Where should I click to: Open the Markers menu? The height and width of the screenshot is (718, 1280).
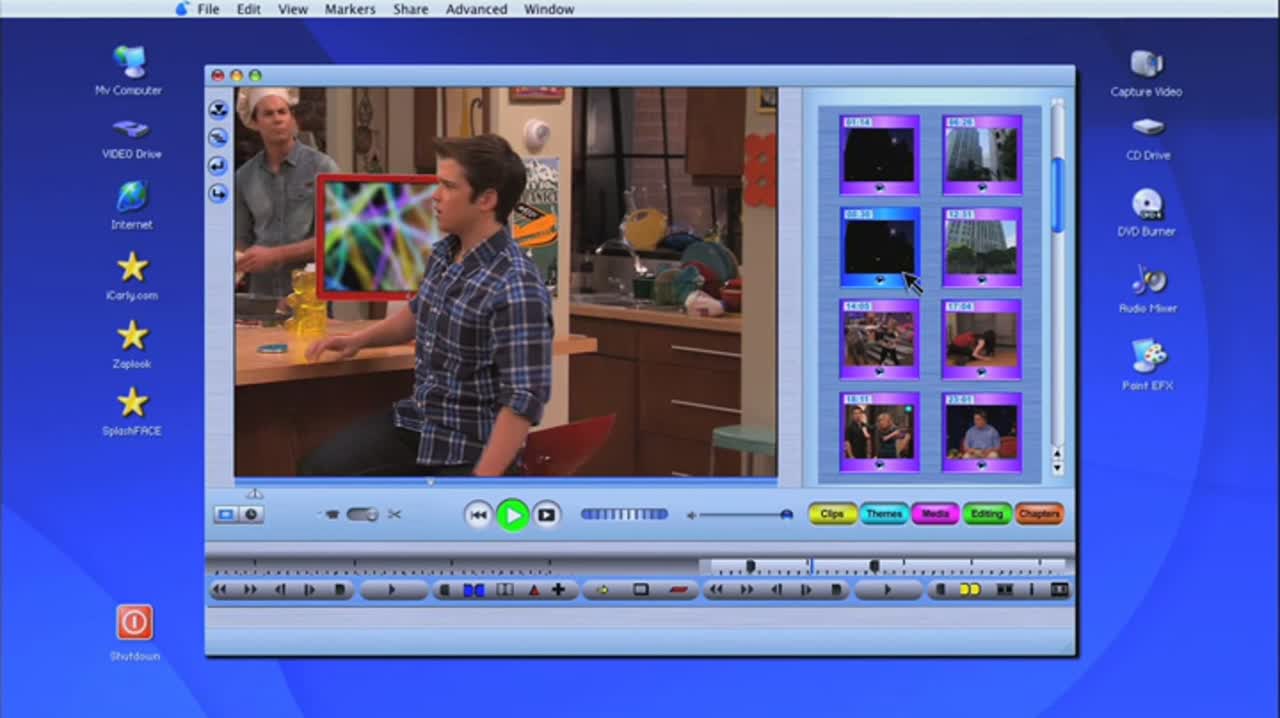tap(350, 9)
